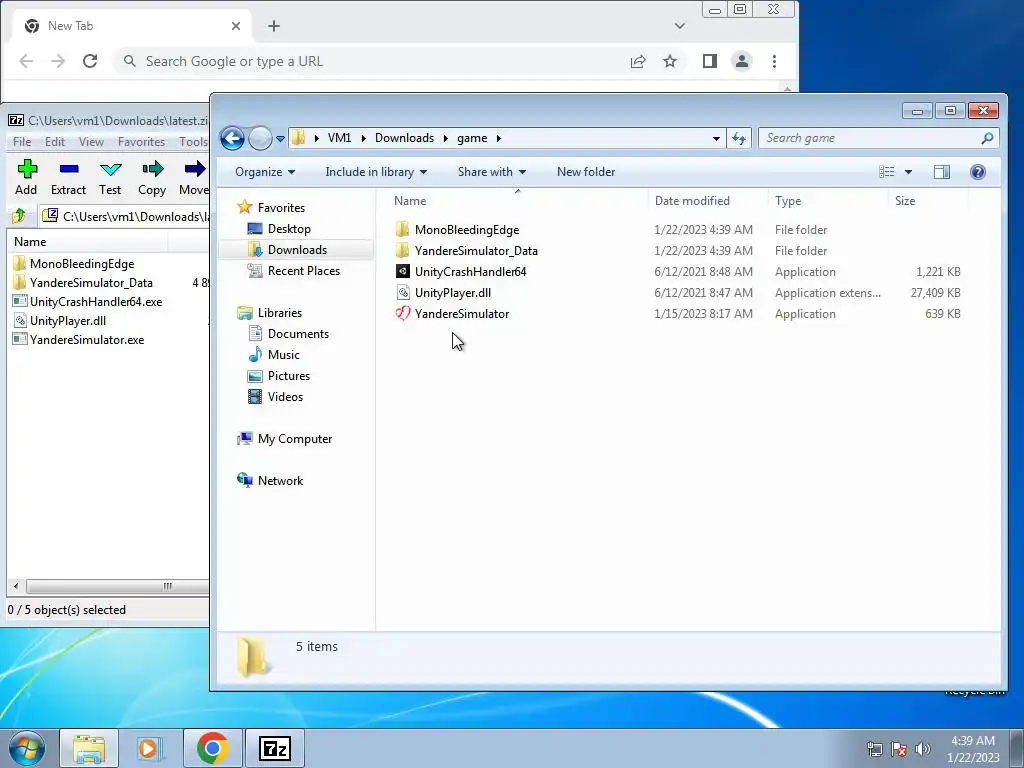The width and height of the screenshot is (1024, 768).
Task: Click the Windows Start button
Action: point(27,748)
